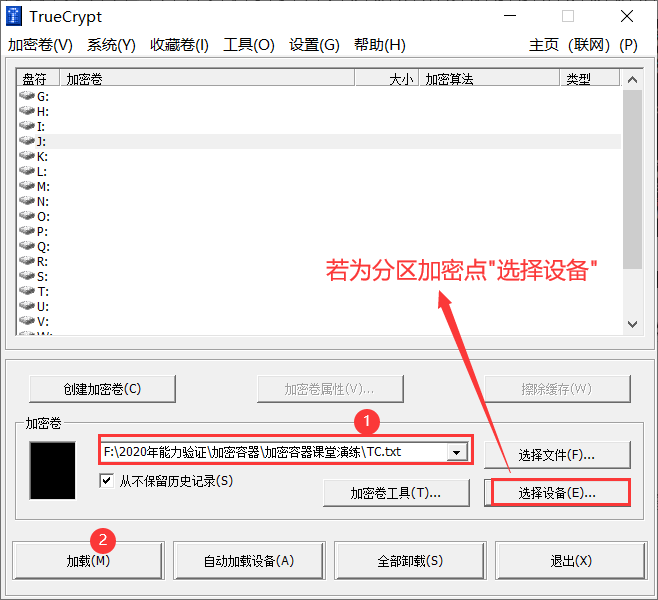Open the 帮助(H) menu

point(380,44)
